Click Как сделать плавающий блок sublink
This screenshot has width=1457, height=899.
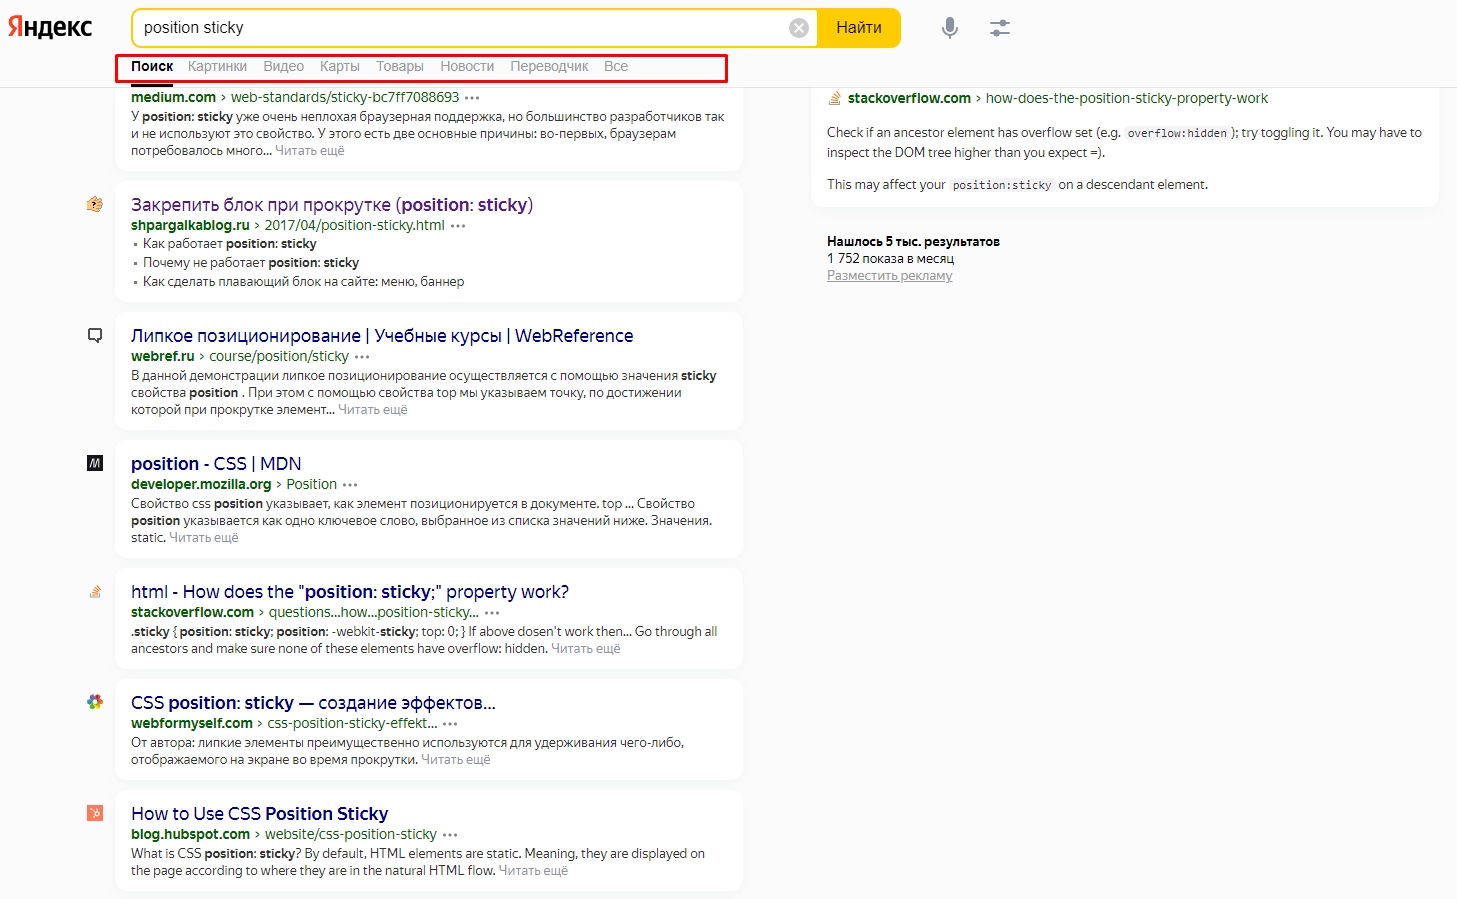tap(303, 282)
